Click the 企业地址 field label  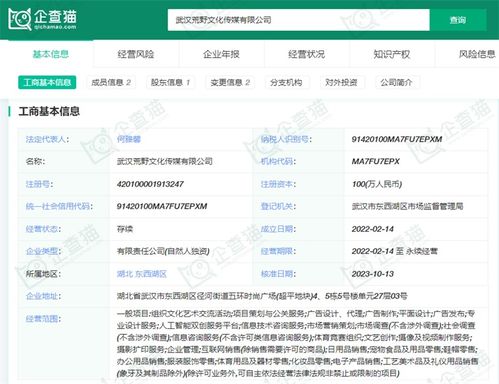43,296
